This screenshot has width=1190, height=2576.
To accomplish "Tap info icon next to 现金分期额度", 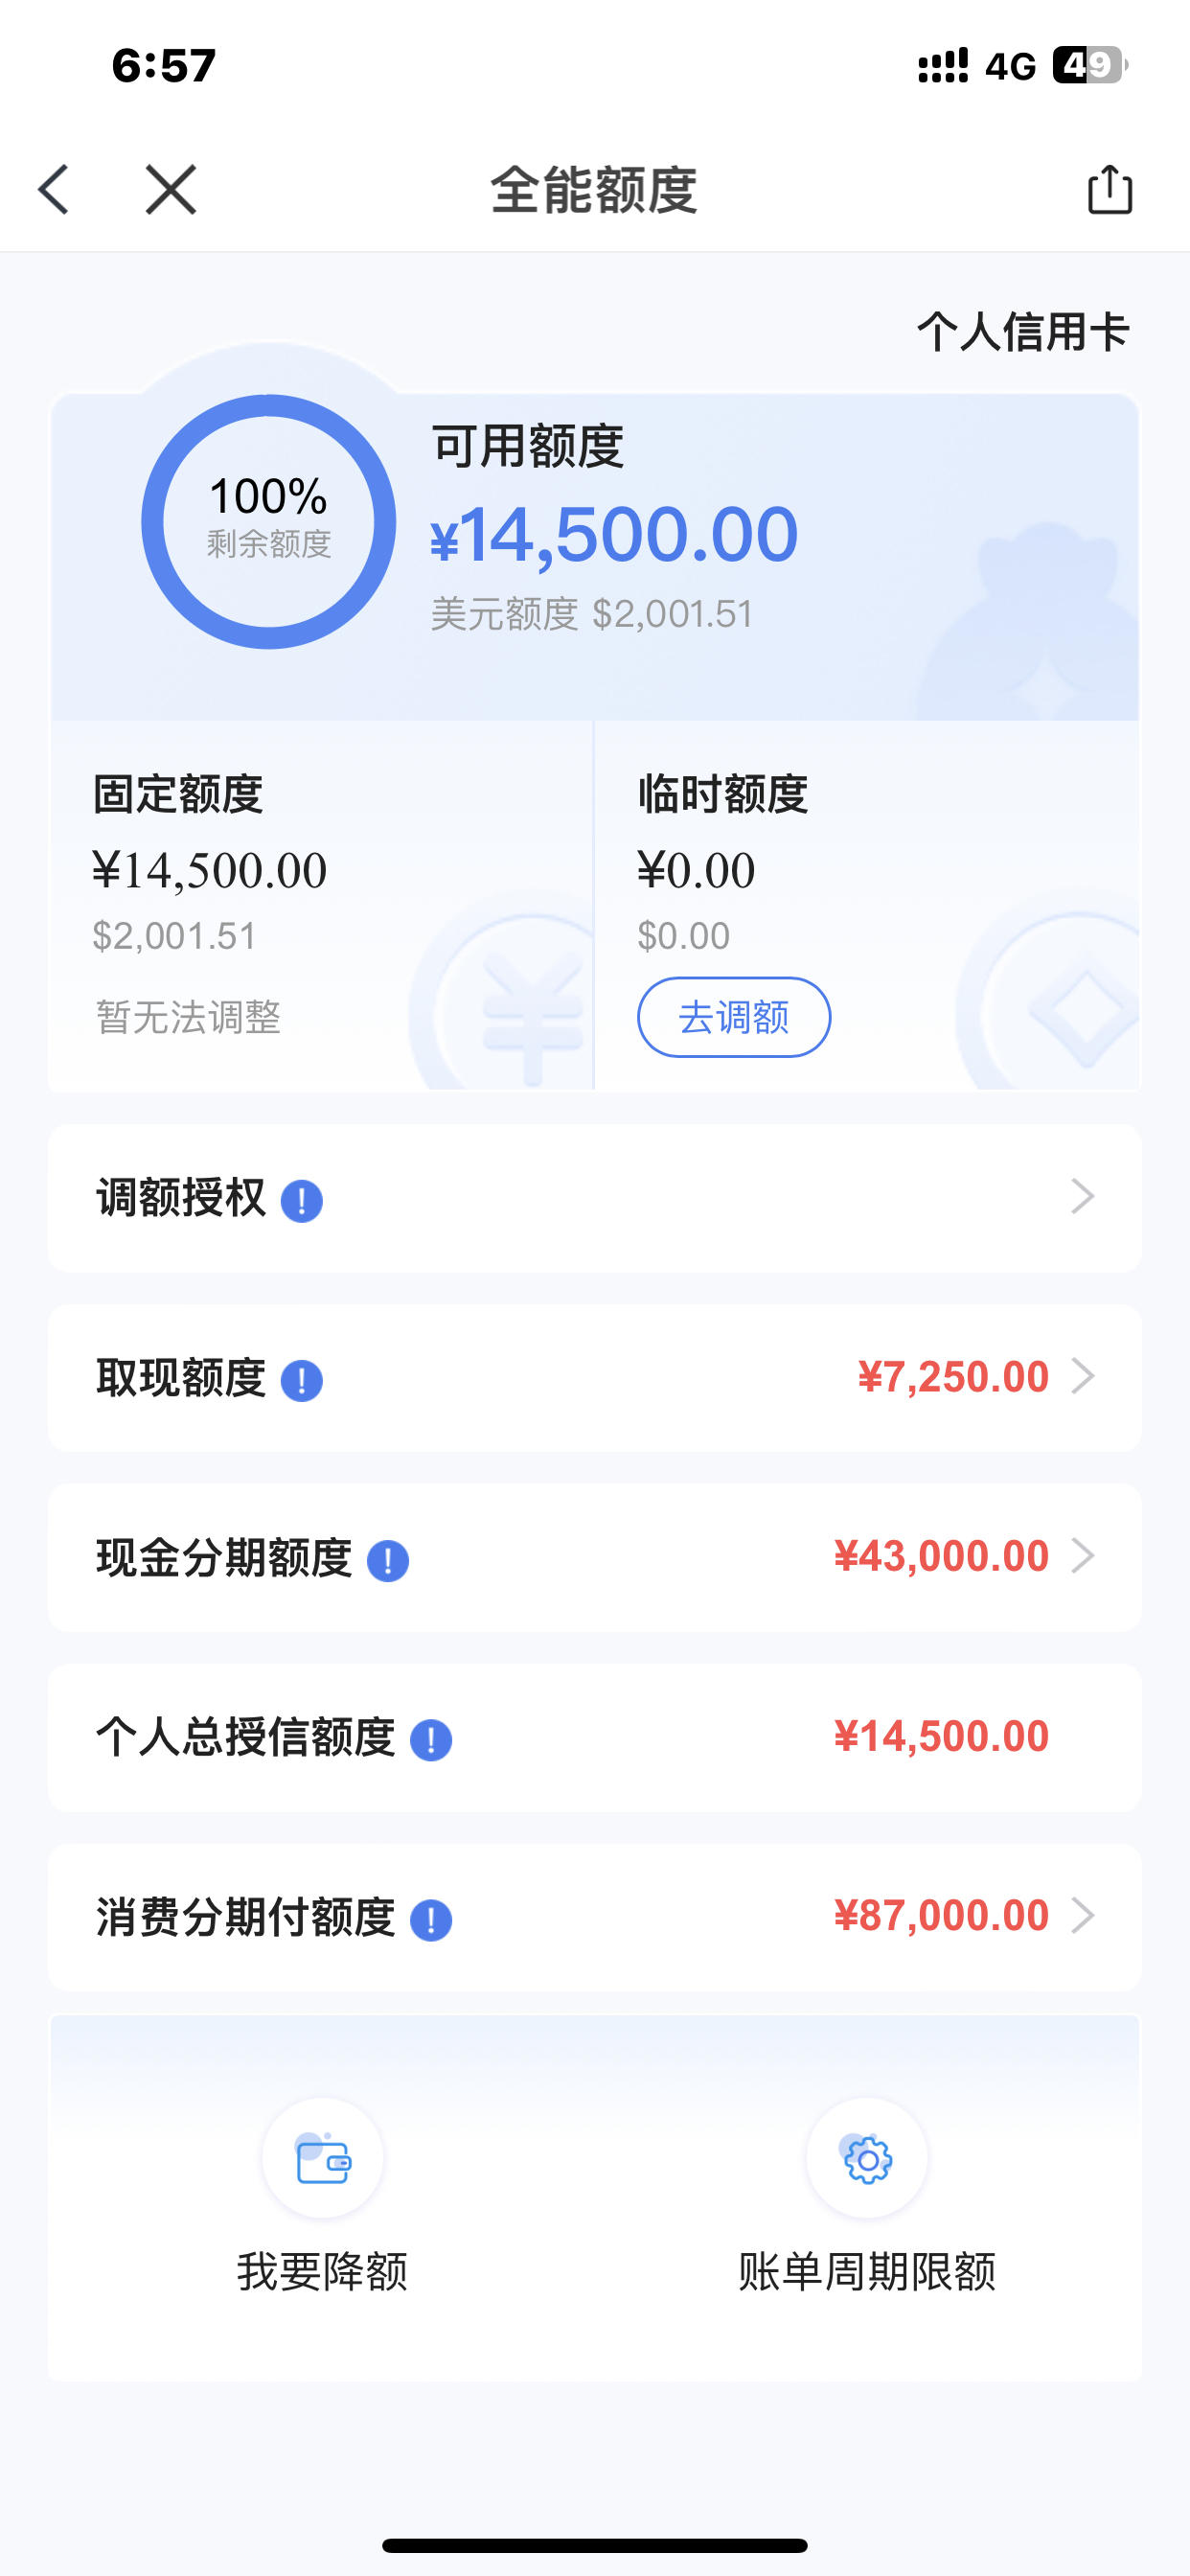I will 388,1560.
